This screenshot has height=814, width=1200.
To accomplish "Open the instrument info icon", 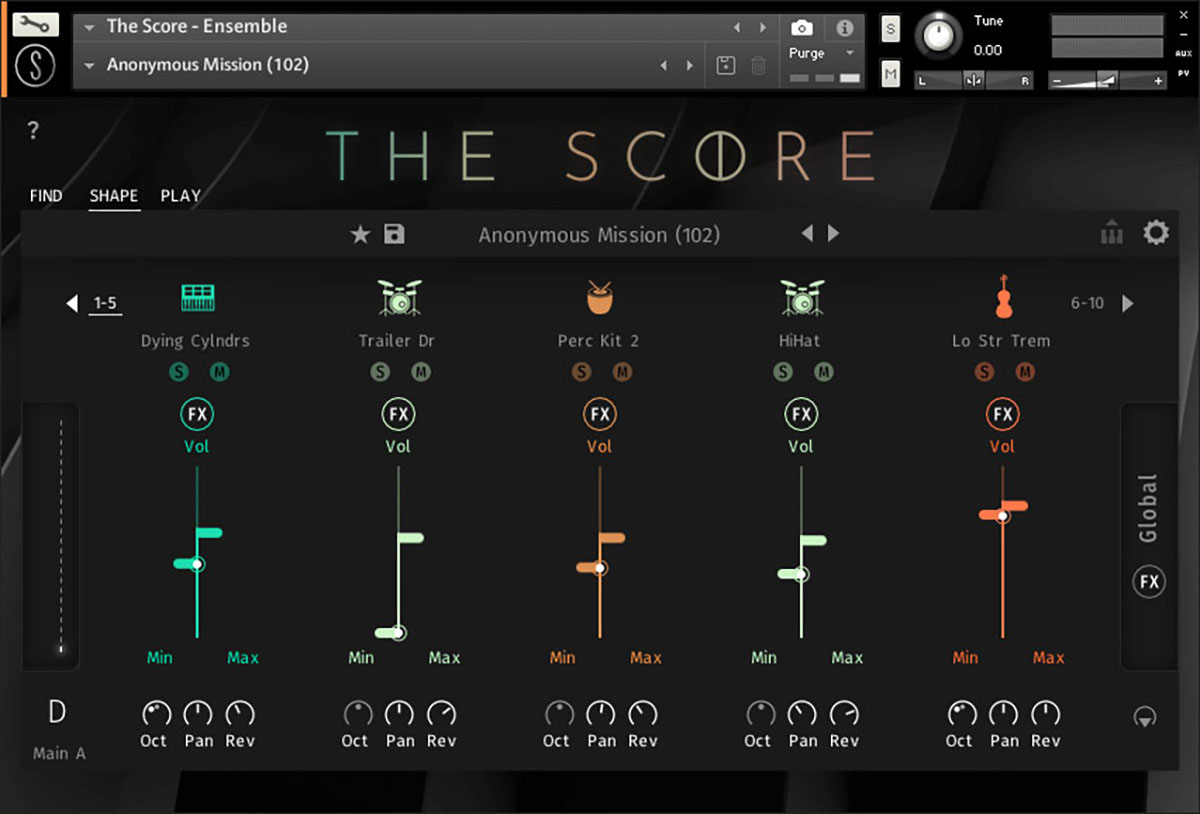I will tap(845, 28).
